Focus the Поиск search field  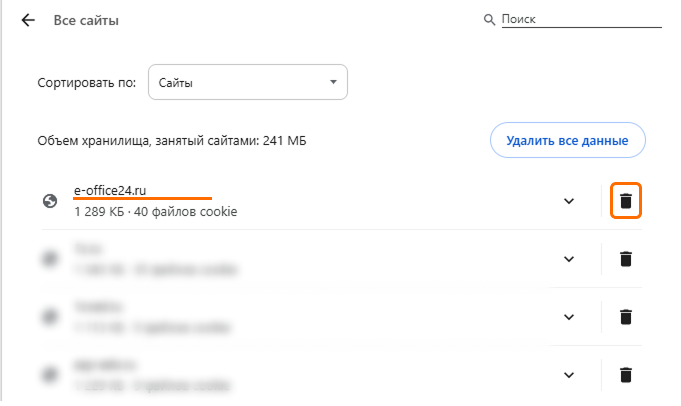coord(580,19)
